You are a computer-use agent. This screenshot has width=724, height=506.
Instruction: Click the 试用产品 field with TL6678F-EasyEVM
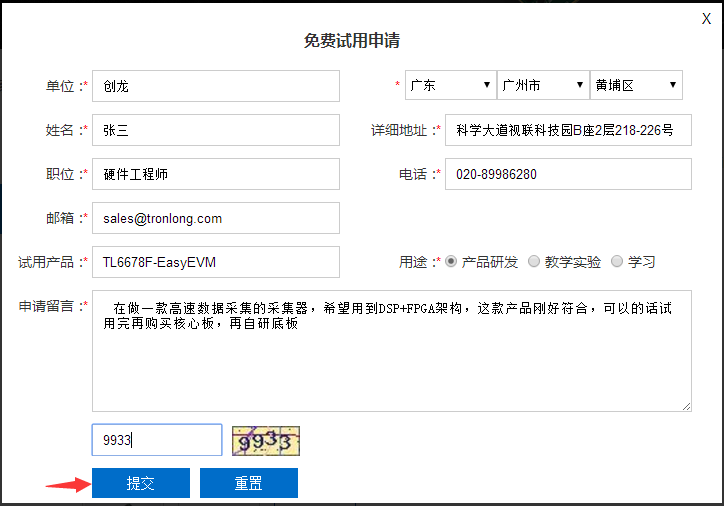coord(216,262)
